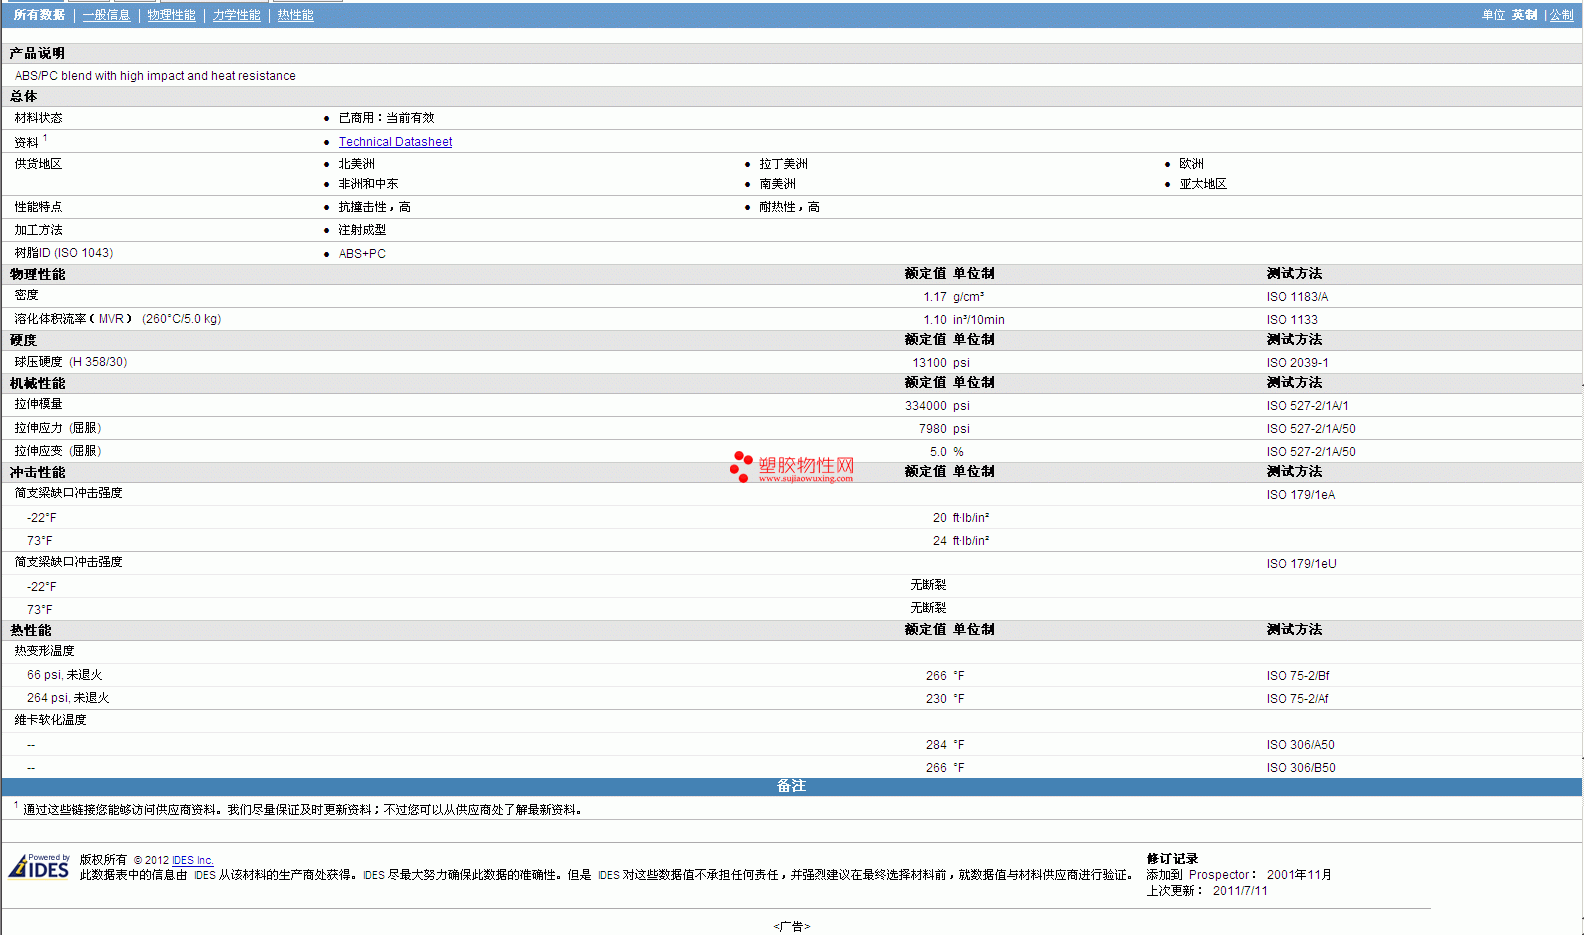The height and width of the screenshot is (935, 1584).
Task: Click the impact value 24 ft·lb/in²
Action: pyautogui.click(x=961, y=541)
